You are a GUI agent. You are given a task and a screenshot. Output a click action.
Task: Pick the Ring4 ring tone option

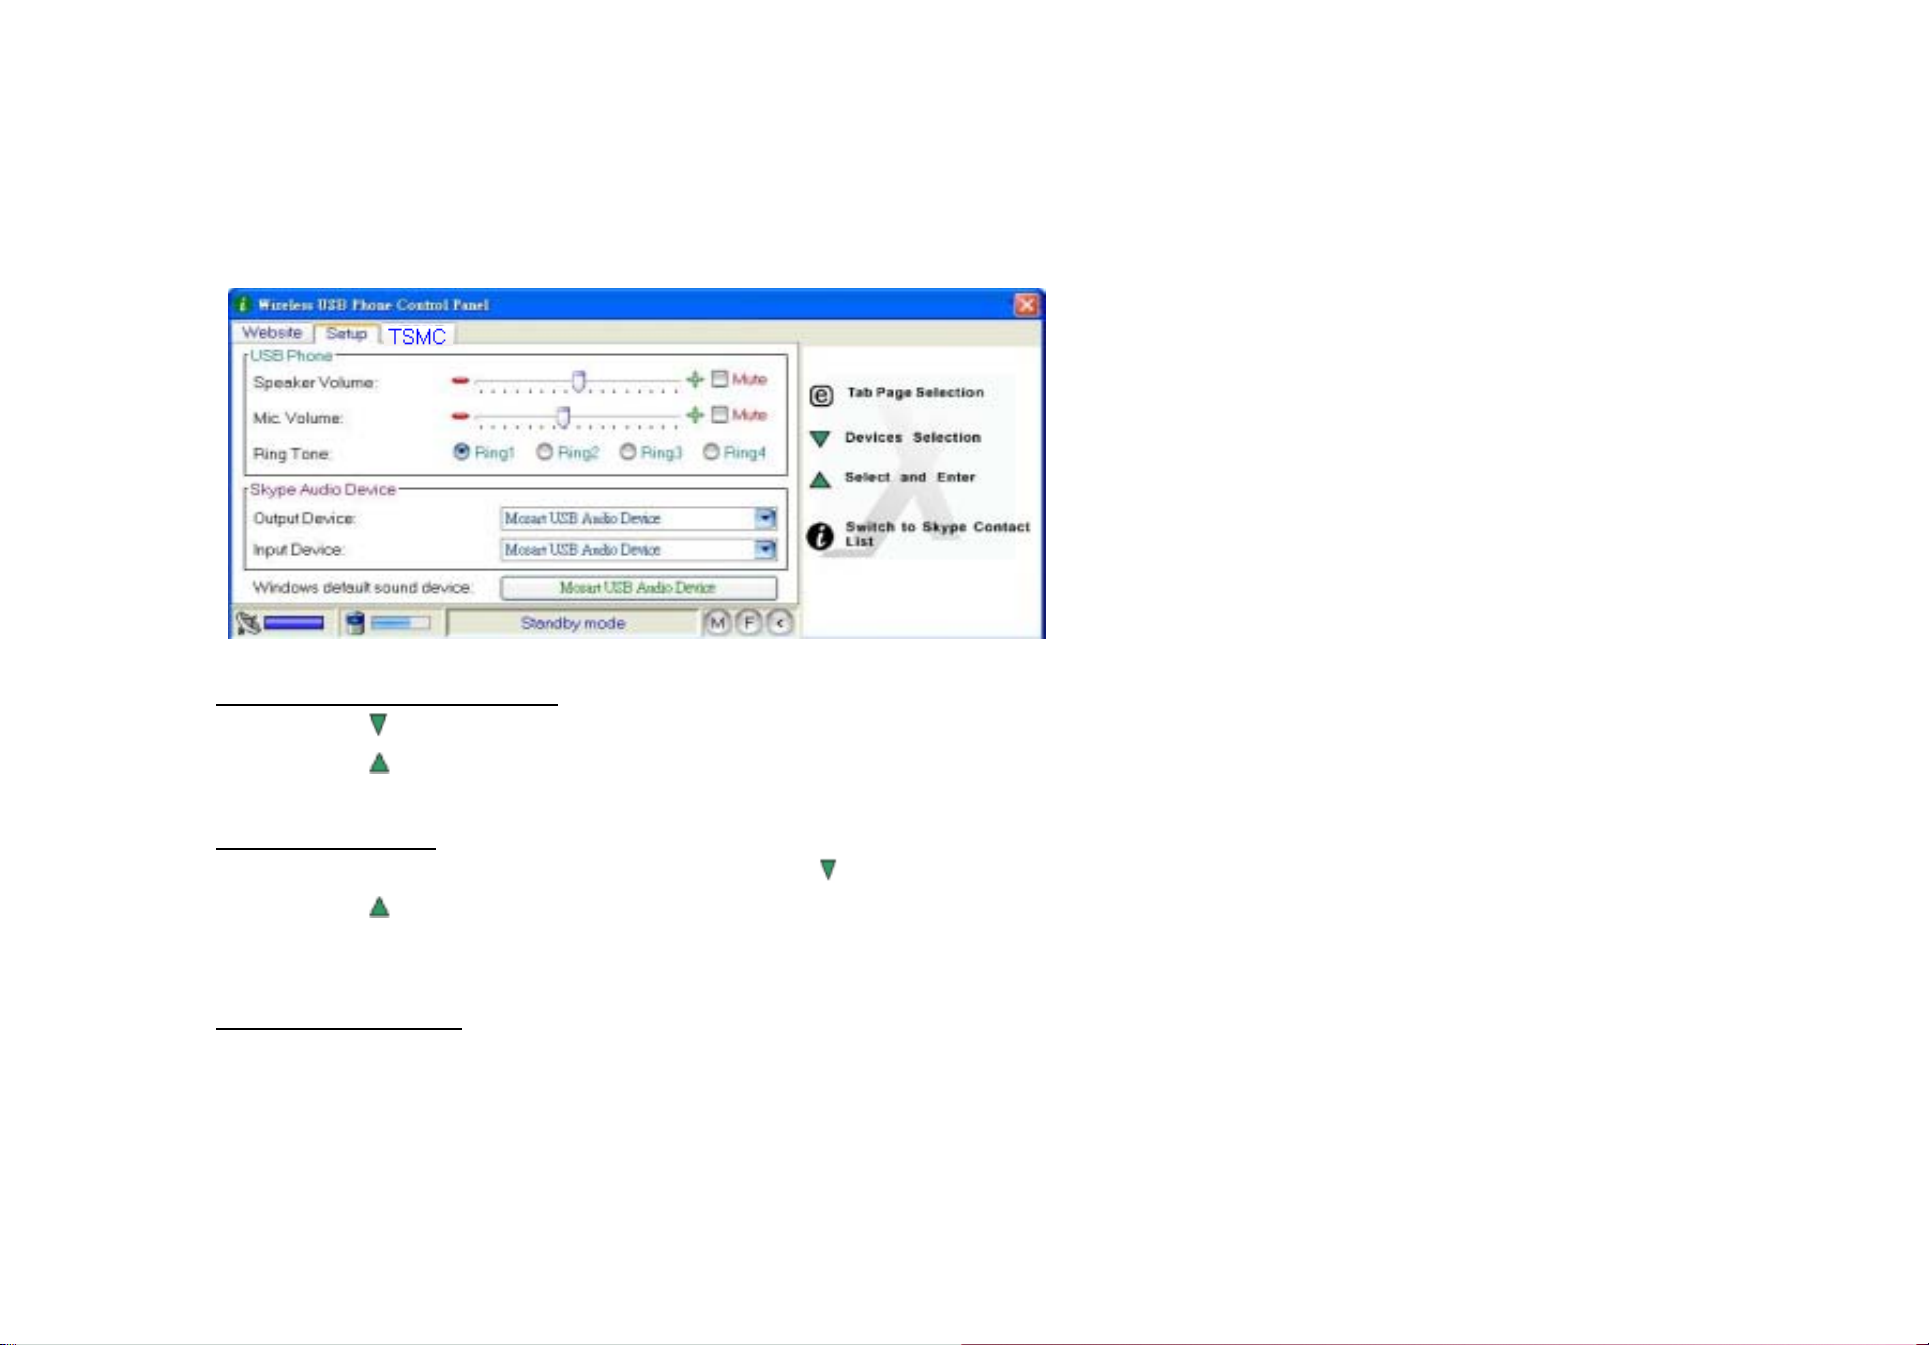[711, 452]
